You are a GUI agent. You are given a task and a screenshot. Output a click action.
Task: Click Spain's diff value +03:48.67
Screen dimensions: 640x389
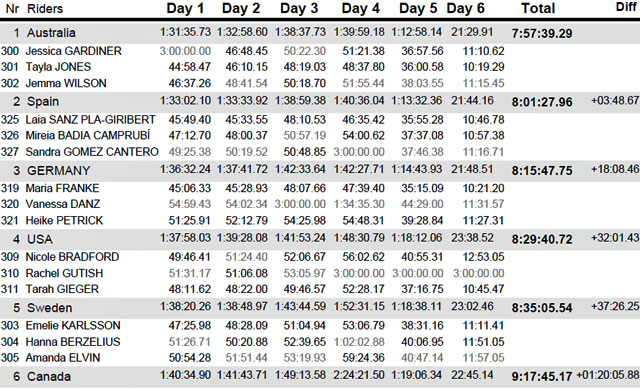tap(615, 100)
